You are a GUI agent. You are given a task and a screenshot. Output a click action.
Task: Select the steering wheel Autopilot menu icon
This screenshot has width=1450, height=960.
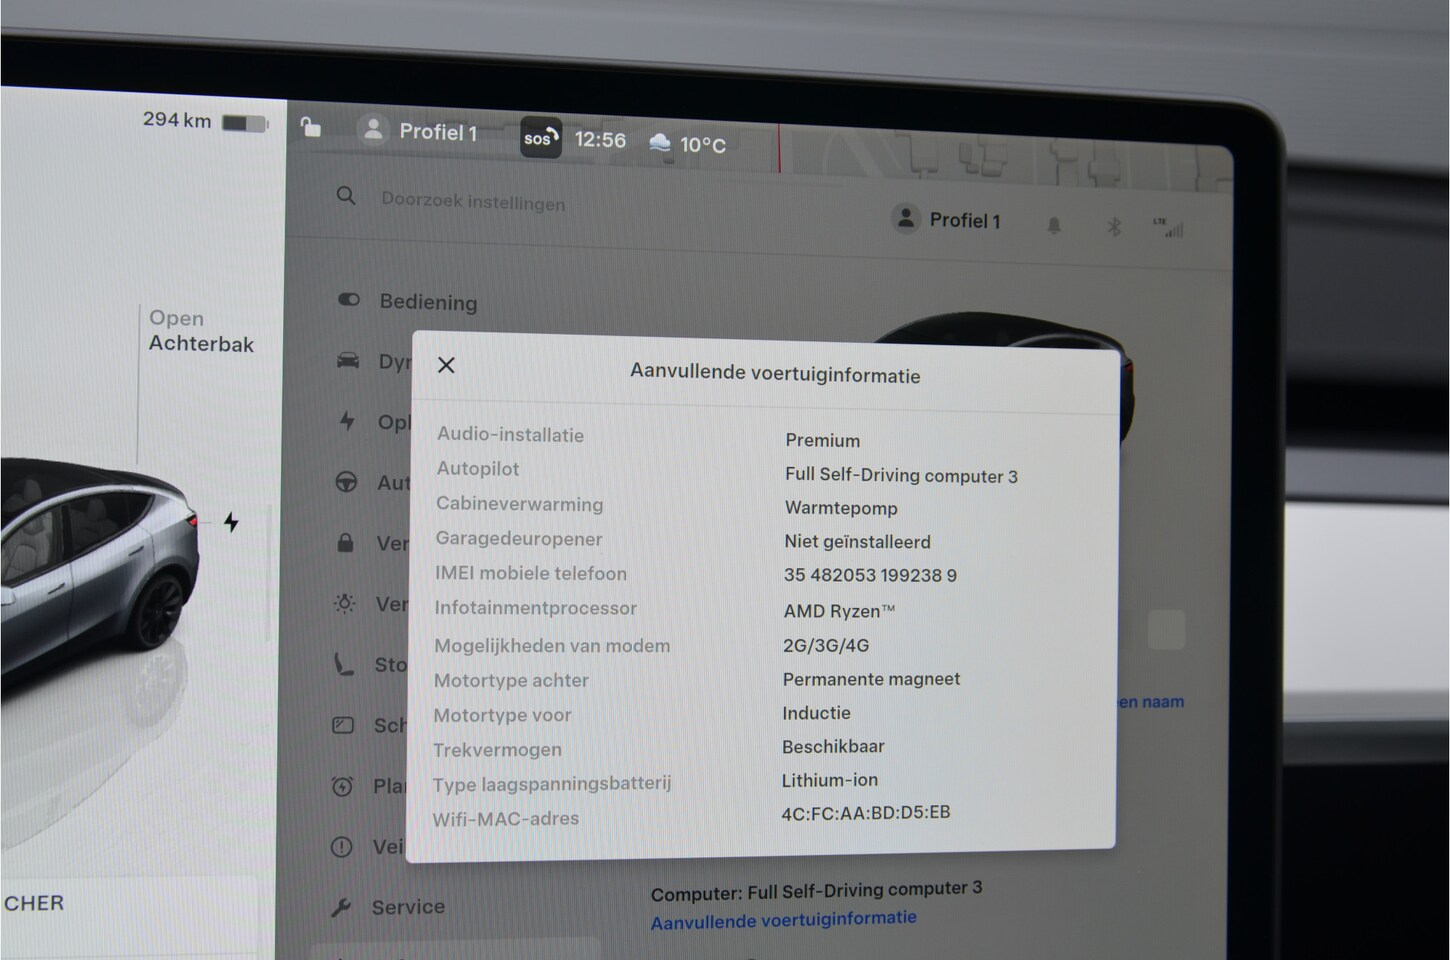pos(346,482)
